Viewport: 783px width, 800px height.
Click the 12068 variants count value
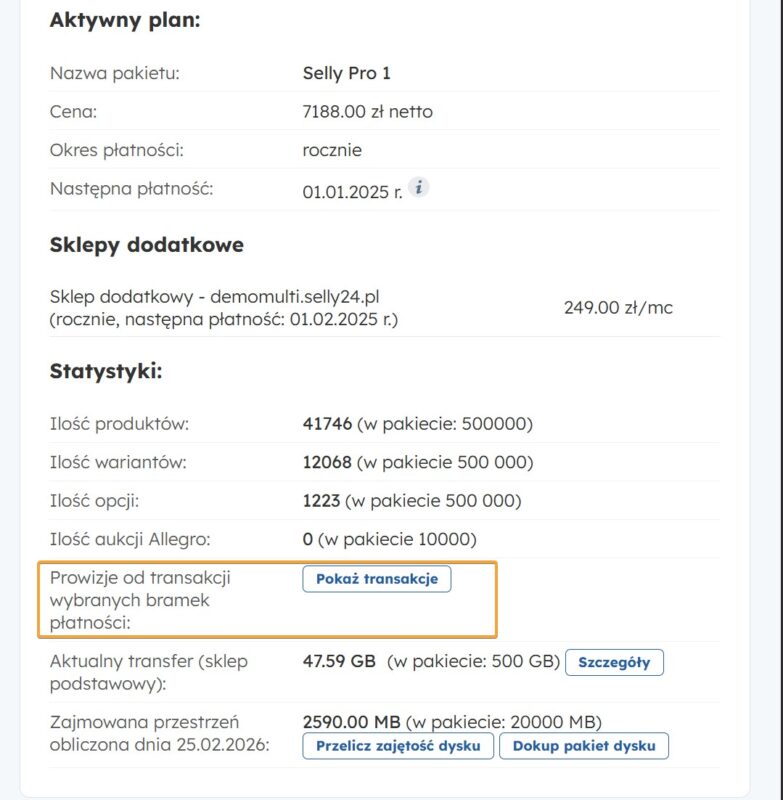[327, 462]
